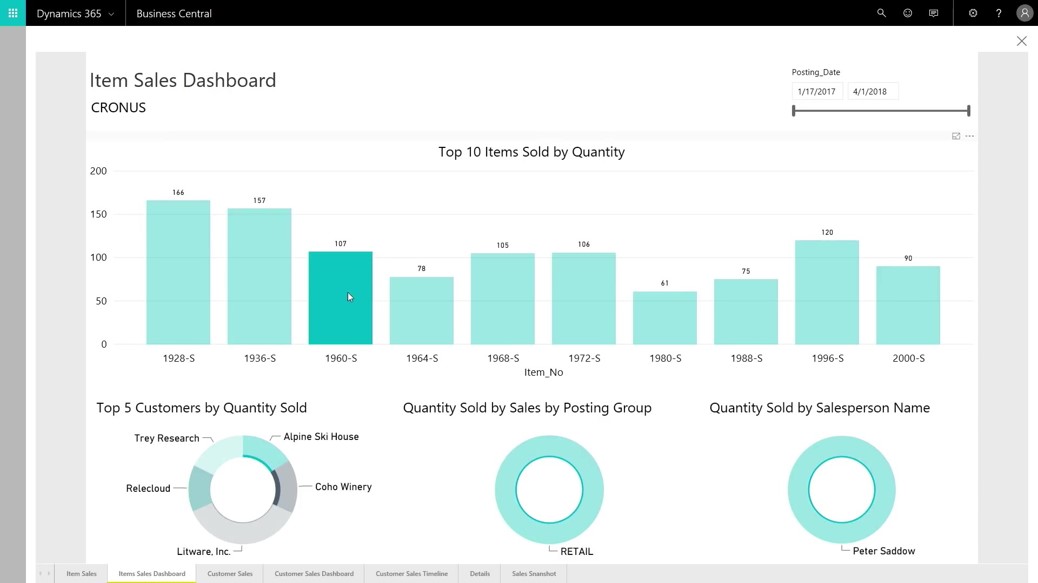
Task: Click the Posting_Date slider's left handle
Action: click(x=794, y=111)
